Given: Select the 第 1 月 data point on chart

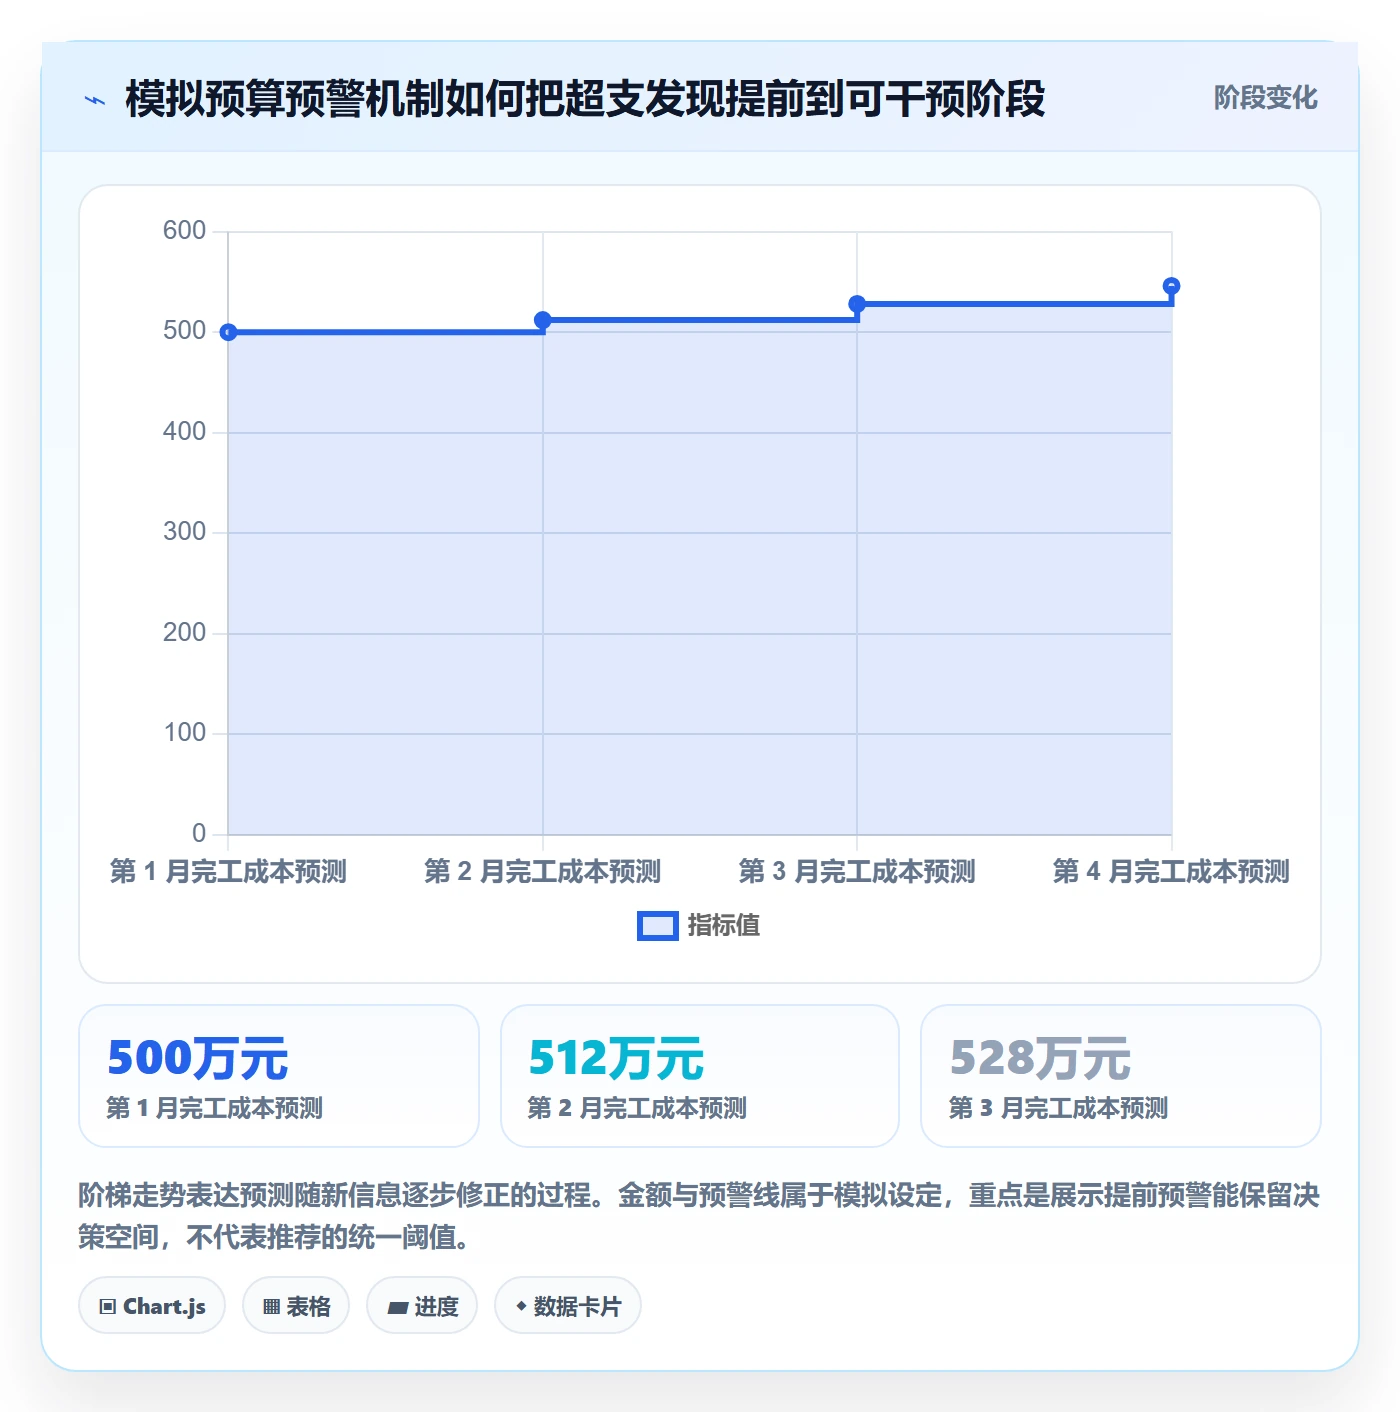Looking at the screenshot, I should [x=228, y=332].
